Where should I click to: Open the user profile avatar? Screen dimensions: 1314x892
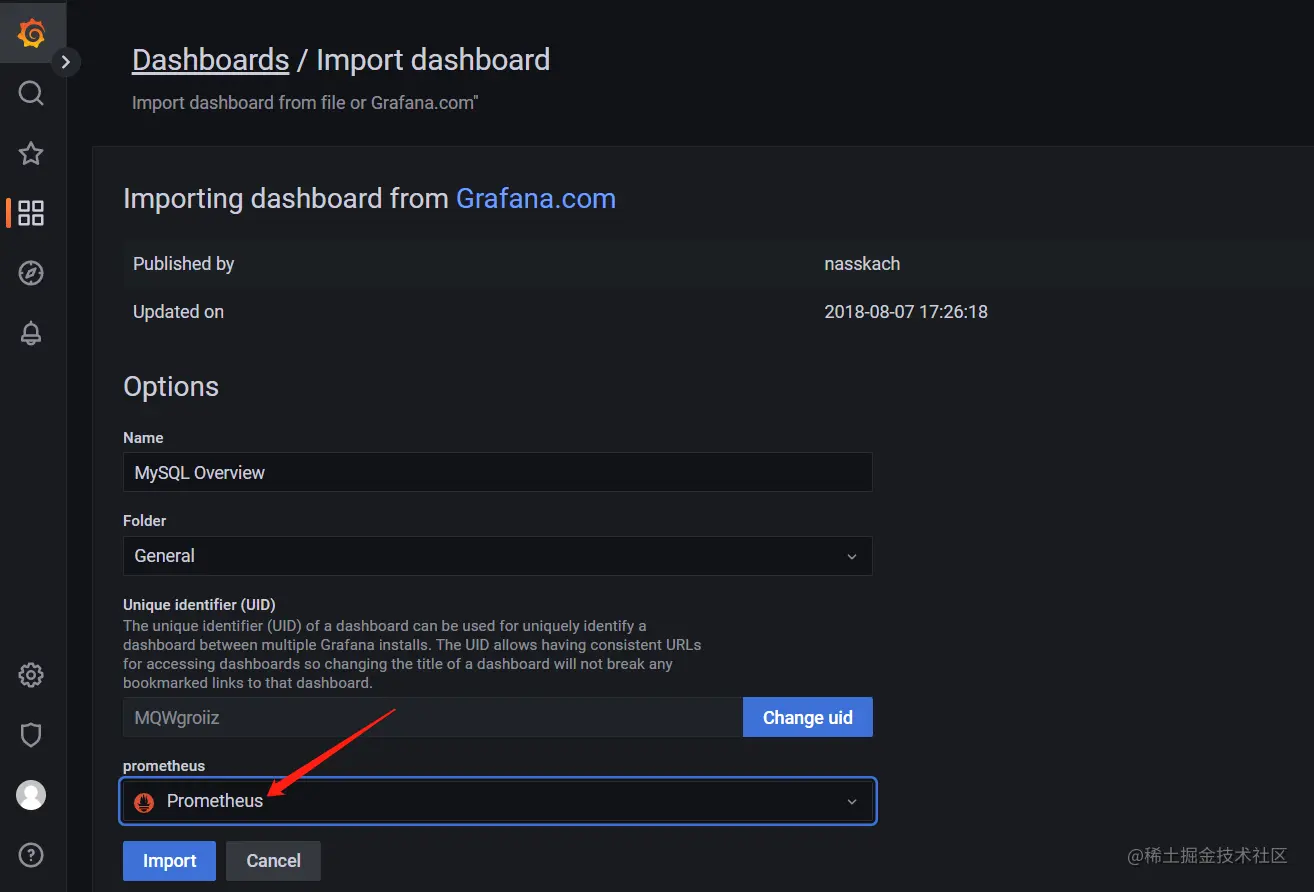pos(32,795)
